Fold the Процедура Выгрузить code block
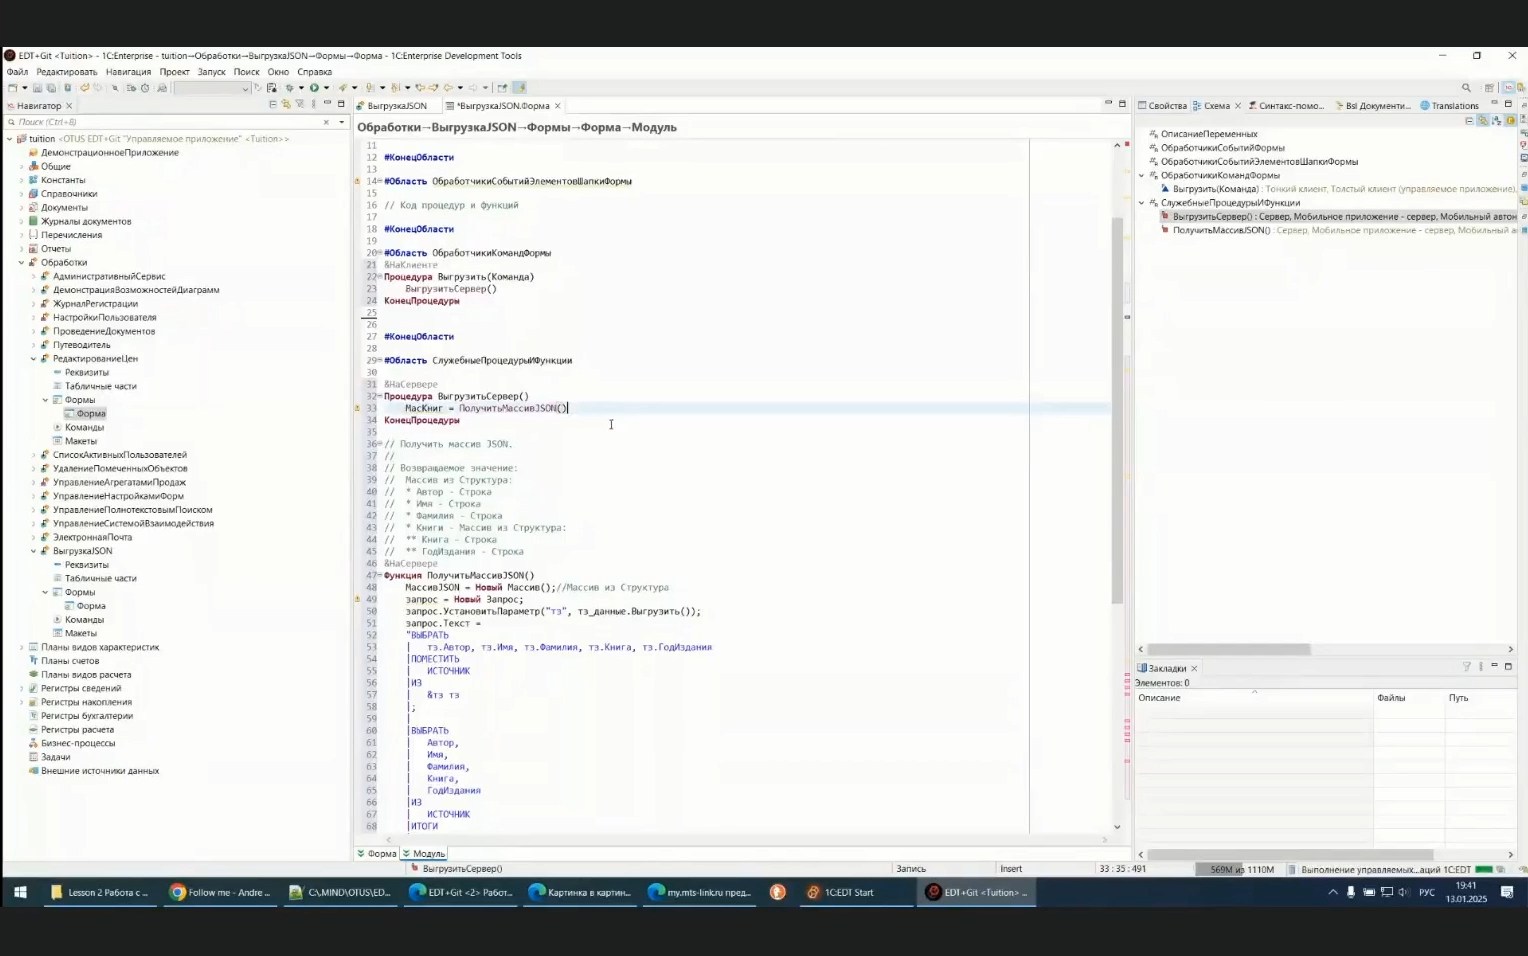Screen dimensions: 1528x956 tap(380, 277)
